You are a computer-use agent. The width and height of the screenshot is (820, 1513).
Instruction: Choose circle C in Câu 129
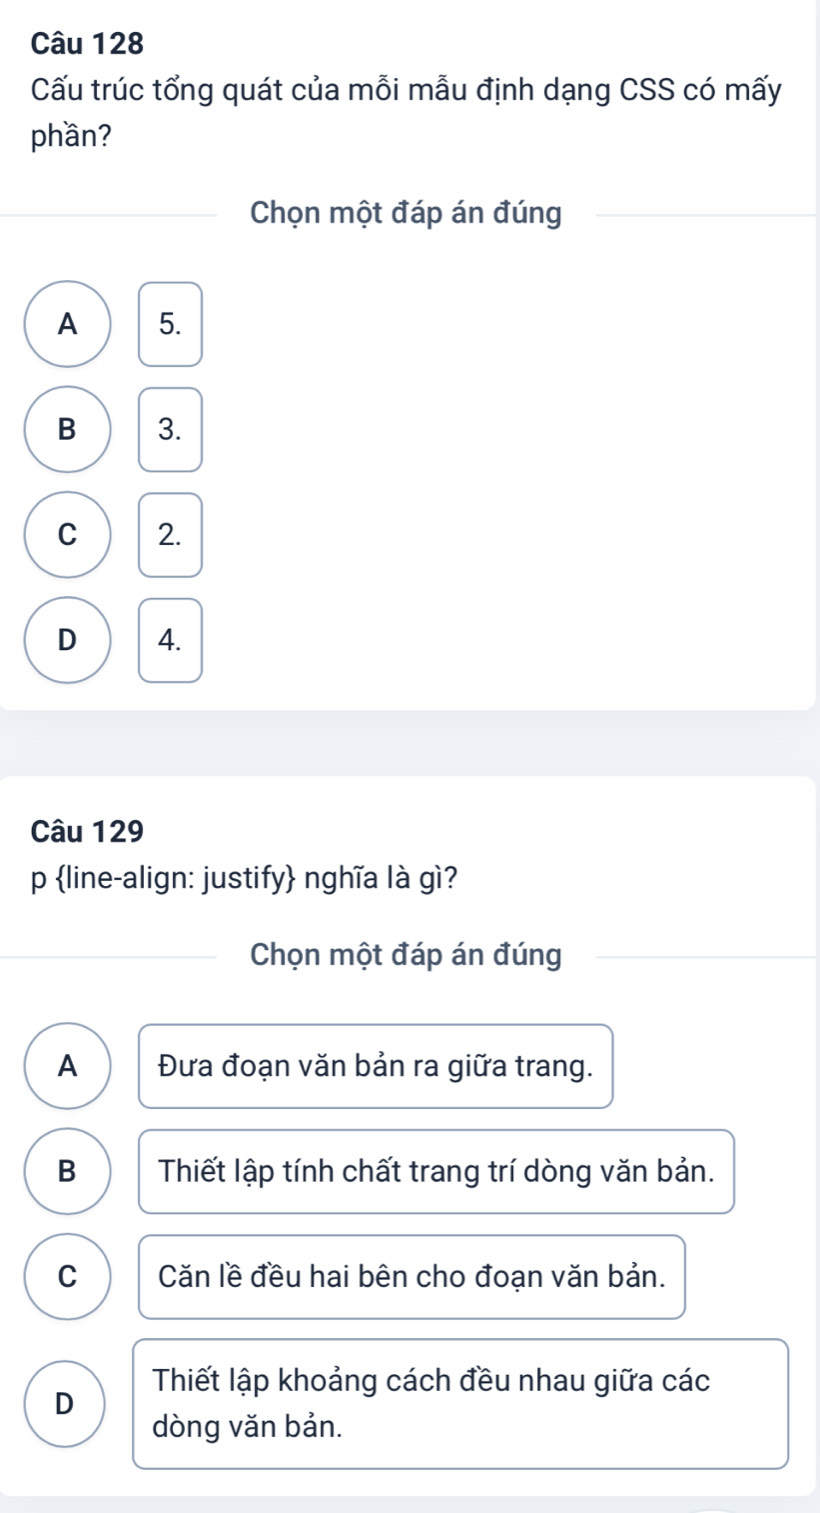(x=67, y=1277)
